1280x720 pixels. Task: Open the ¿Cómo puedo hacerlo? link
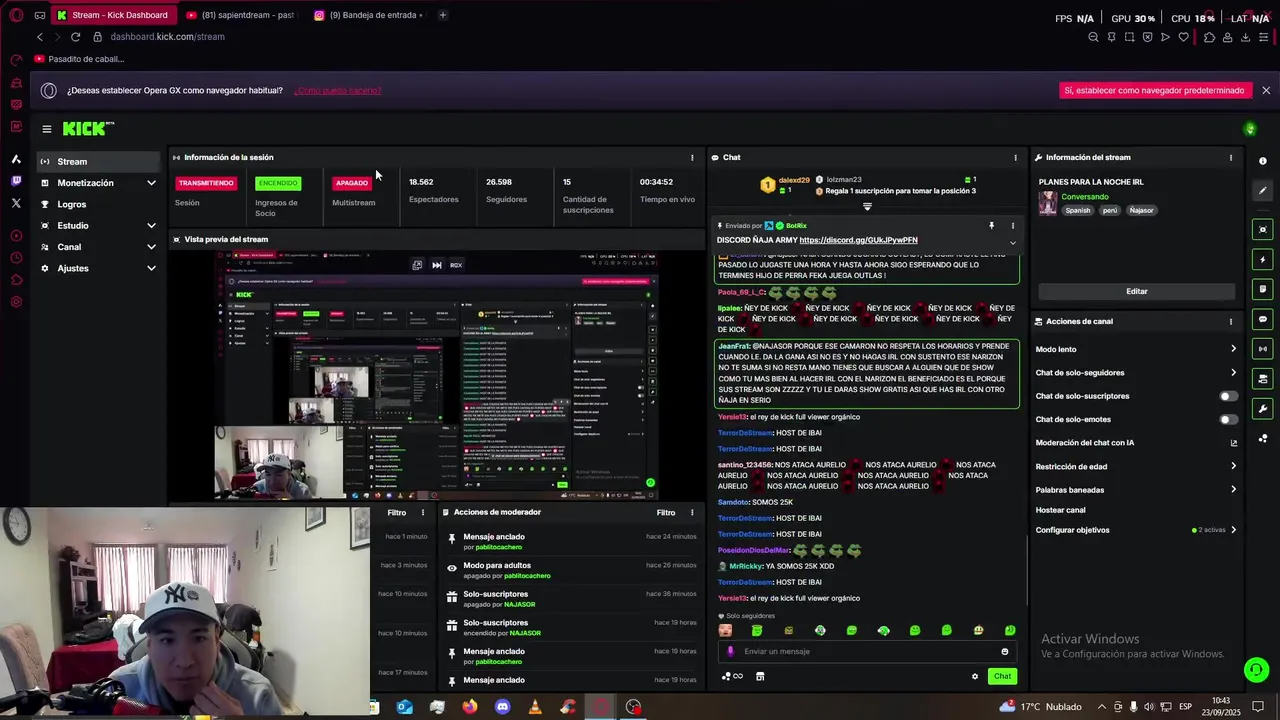[337, 91]
